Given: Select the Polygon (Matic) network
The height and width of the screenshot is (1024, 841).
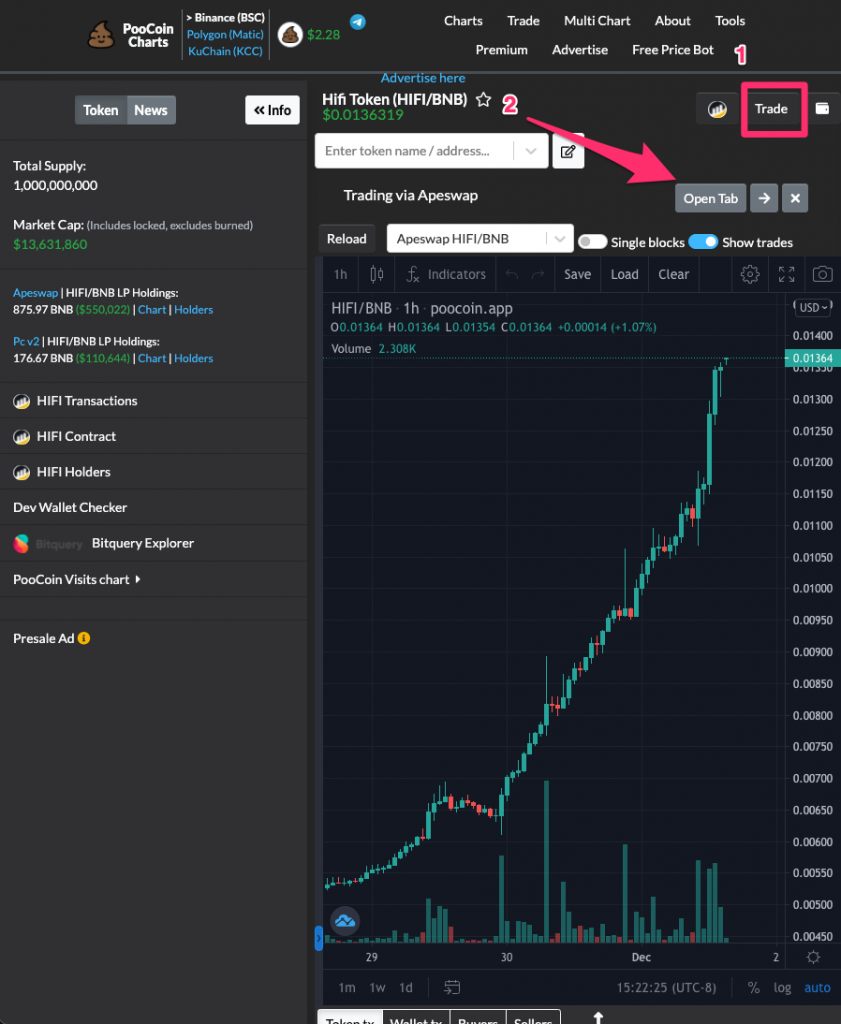Looking at the screenshot, I should pyautogui.click(x=225, y=35).
